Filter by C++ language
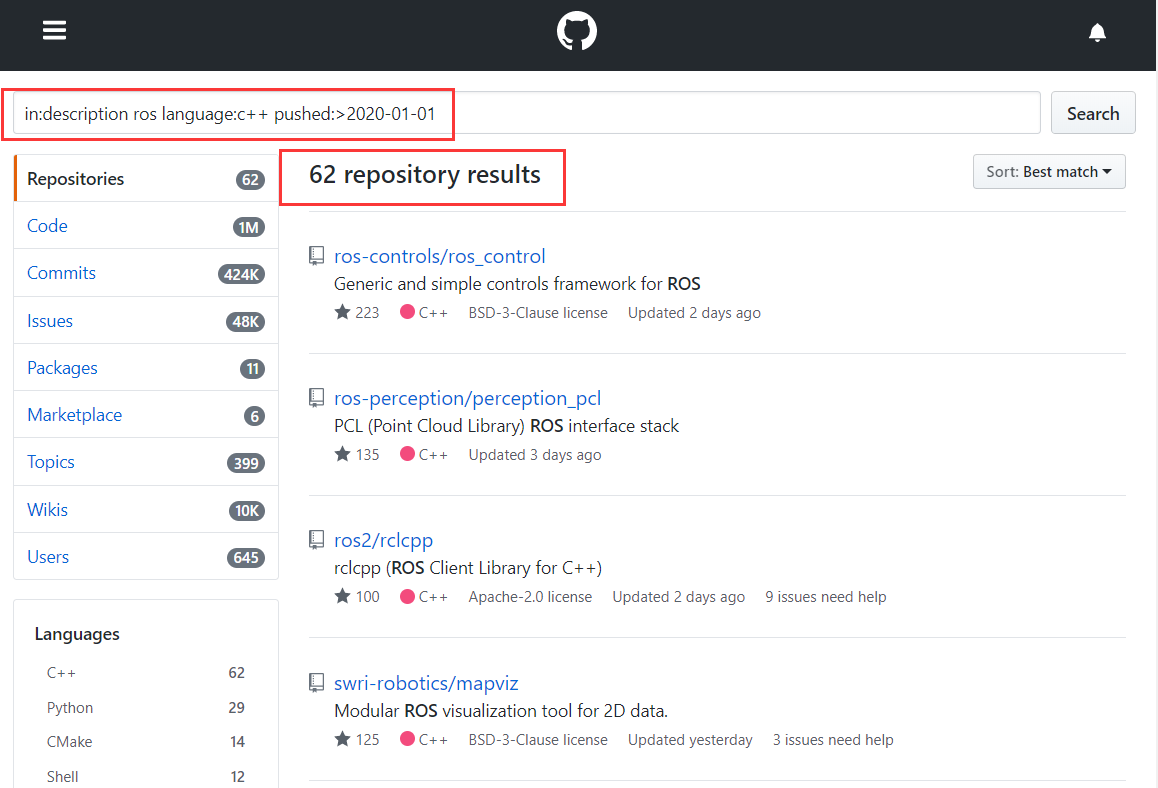This screenshot has width=1158, height=788. click(145, 673)
